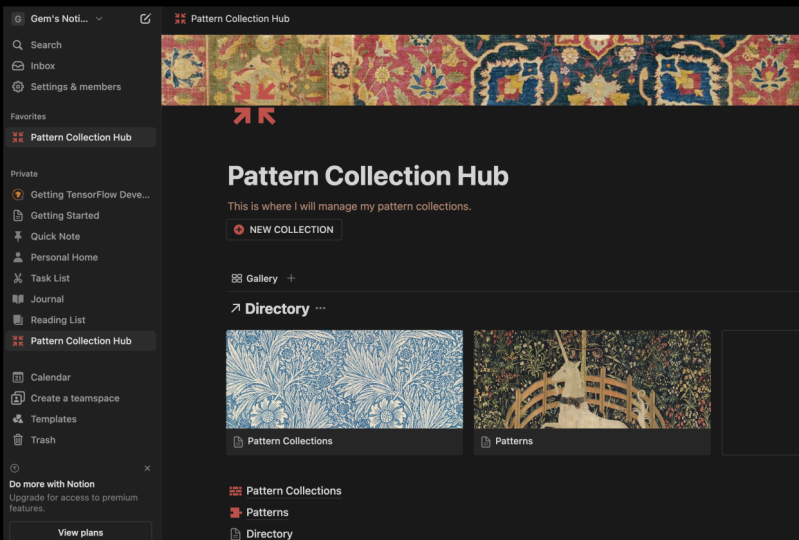Click the Directory document icon at bottom

(235, 534)
